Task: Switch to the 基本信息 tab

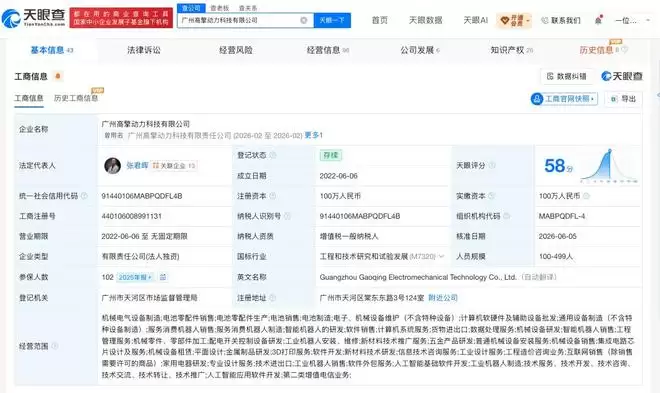Action: tap(51, 50)
